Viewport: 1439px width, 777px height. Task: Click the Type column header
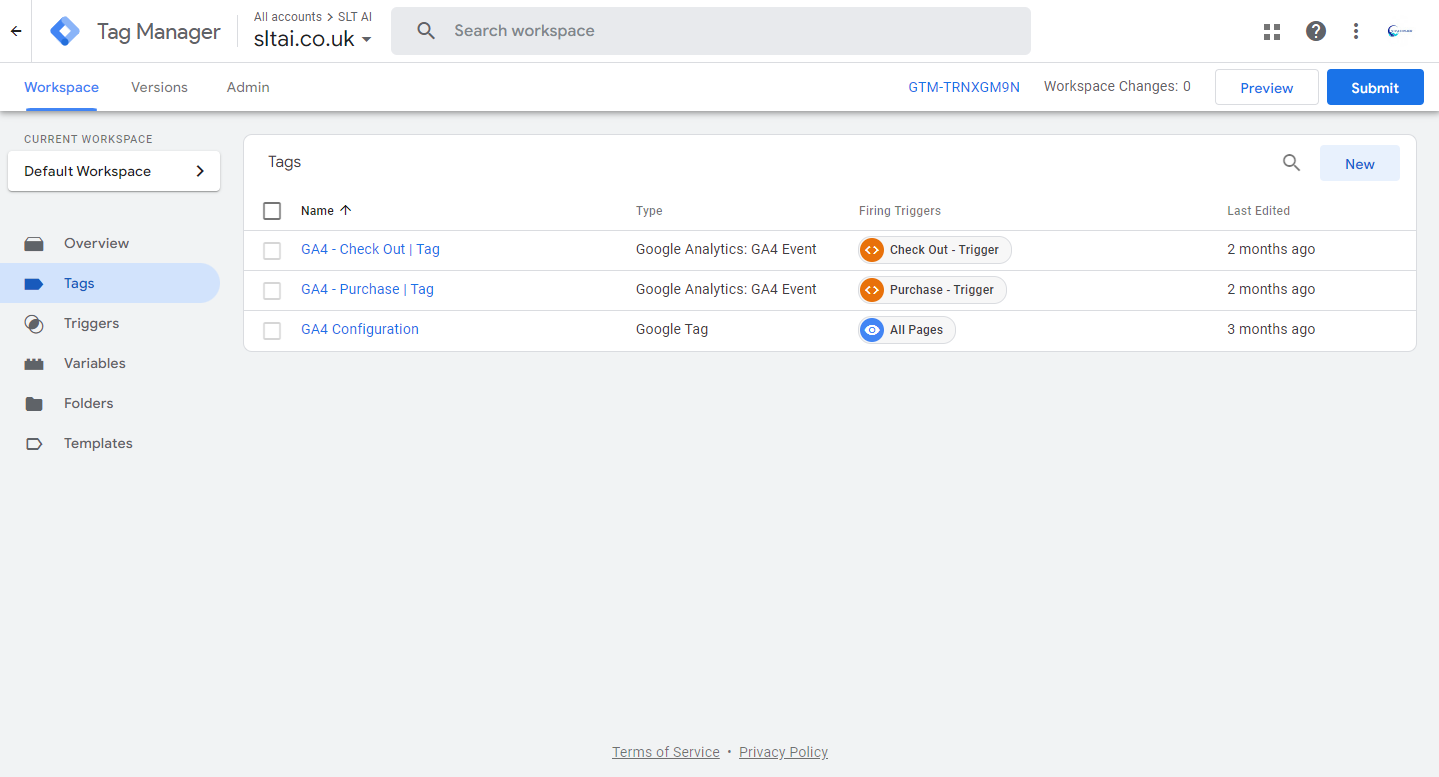[649, 211]
